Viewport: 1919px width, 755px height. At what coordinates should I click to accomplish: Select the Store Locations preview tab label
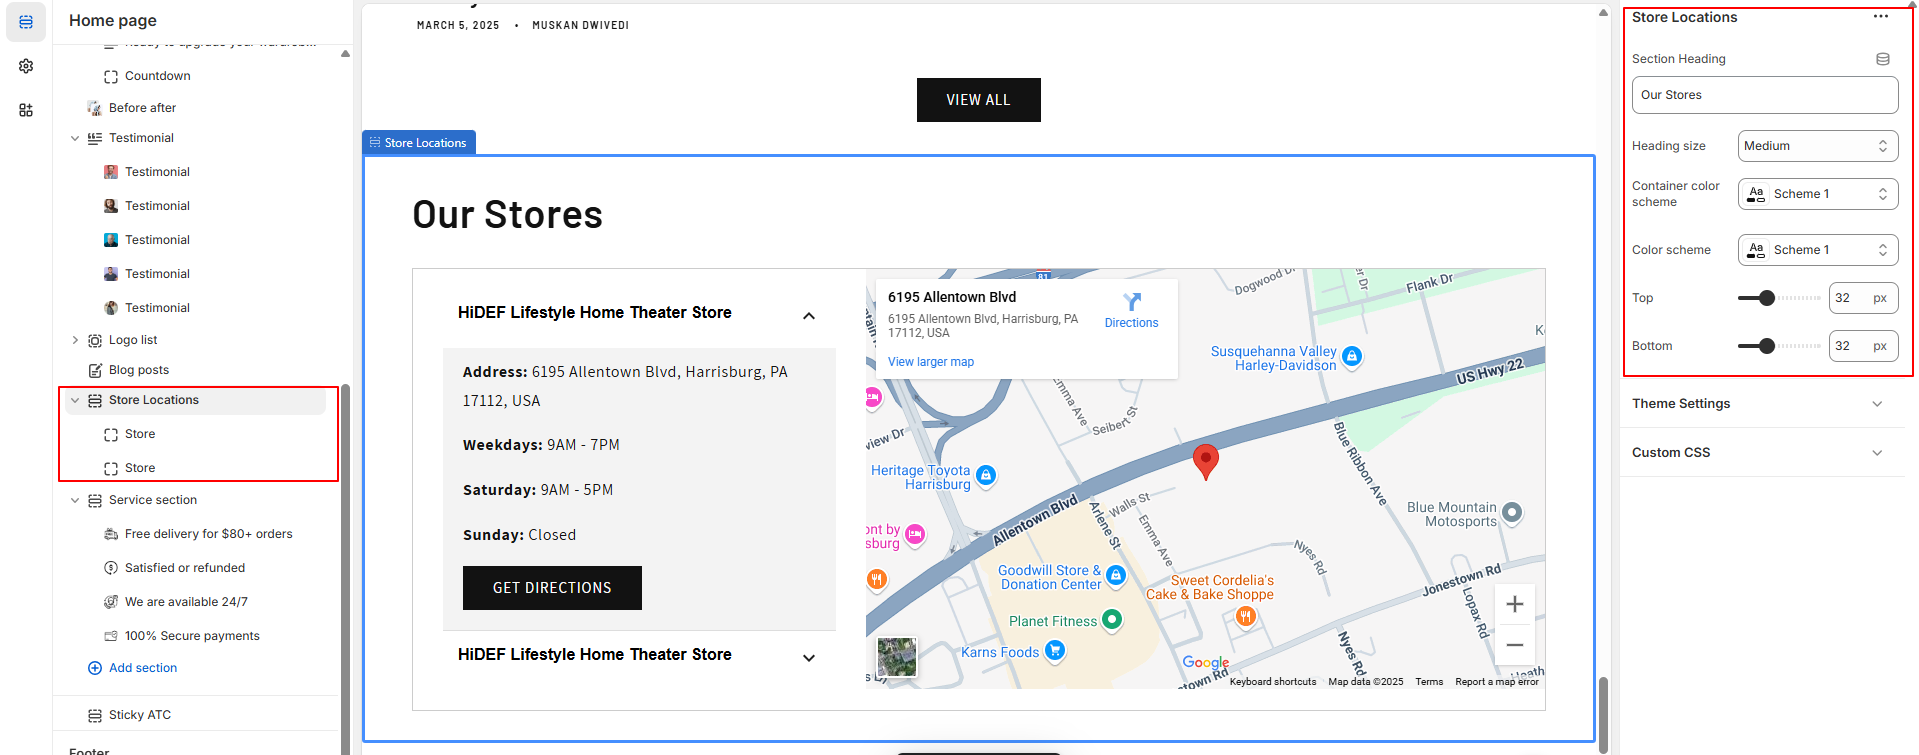coord(418,143)
